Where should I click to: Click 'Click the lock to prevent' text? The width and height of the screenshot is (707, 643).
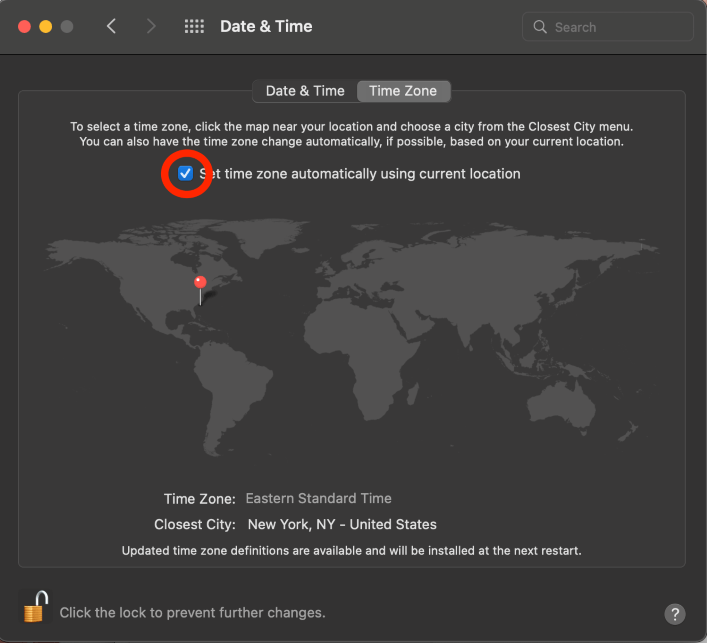[193, 613]
